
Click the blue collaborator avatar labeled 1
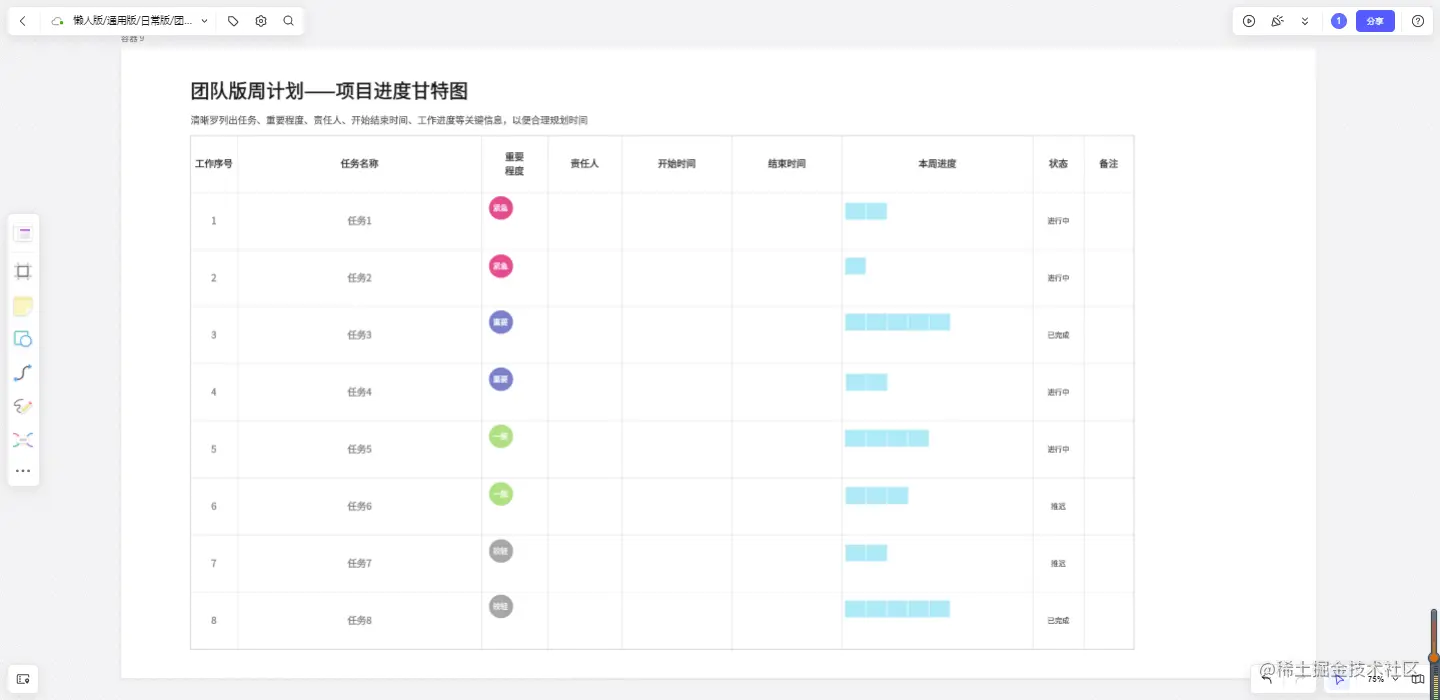click(x=1337, y=20)
